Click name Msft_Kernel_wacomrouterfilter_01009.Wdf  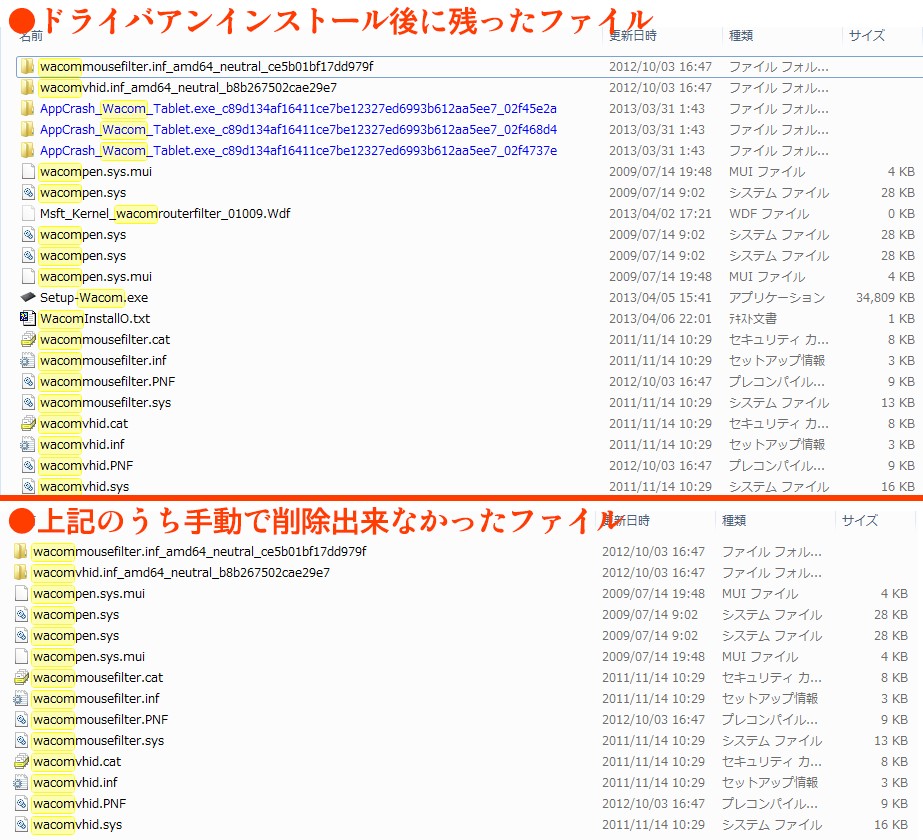coord(165,214)
